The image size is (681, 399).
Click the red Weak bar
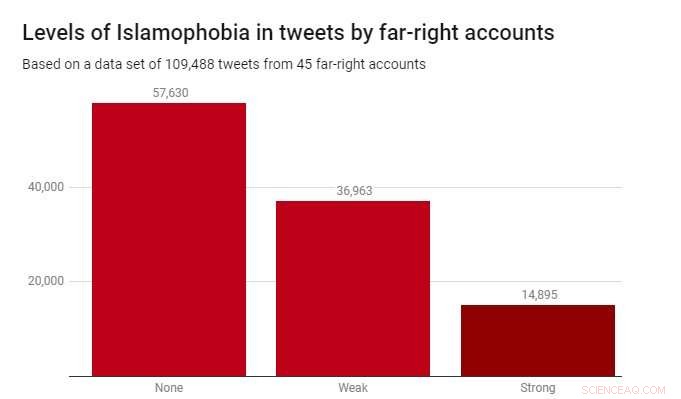pos(353,289)
